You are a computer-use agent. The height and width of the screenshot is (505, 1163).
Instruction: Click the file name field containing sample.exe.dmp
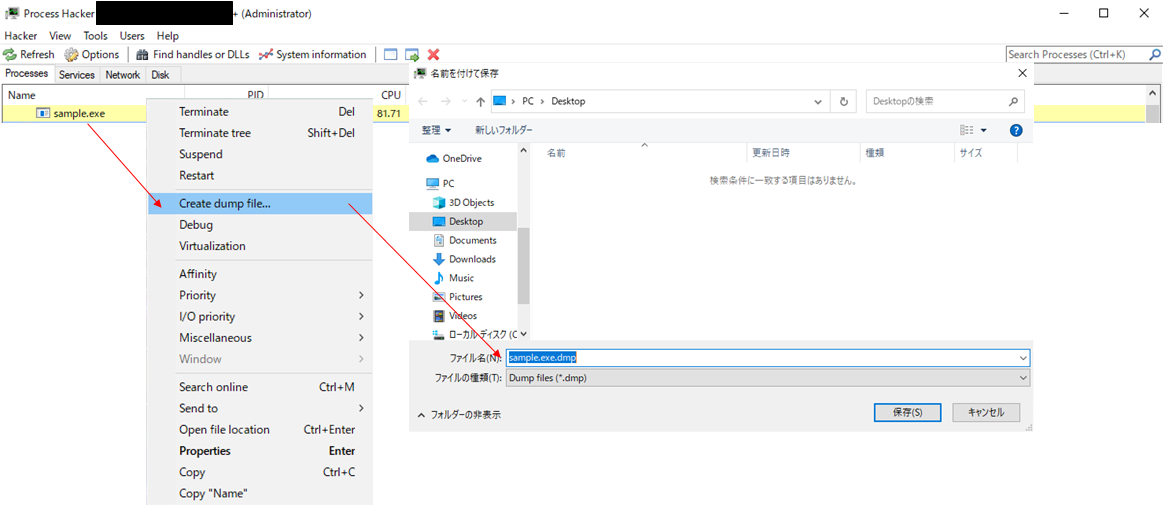(760, 357)
